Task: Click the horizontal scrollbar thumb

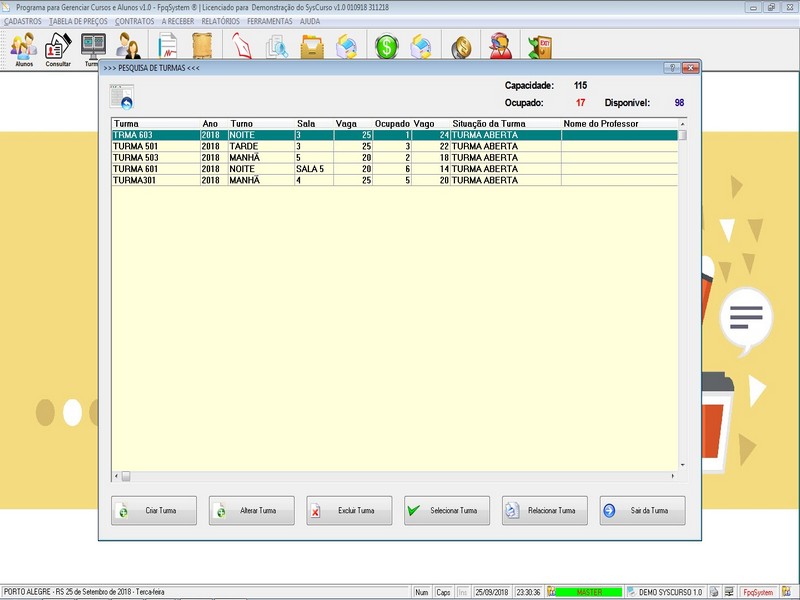Action: pyautogui.click(x=126, y=476)
